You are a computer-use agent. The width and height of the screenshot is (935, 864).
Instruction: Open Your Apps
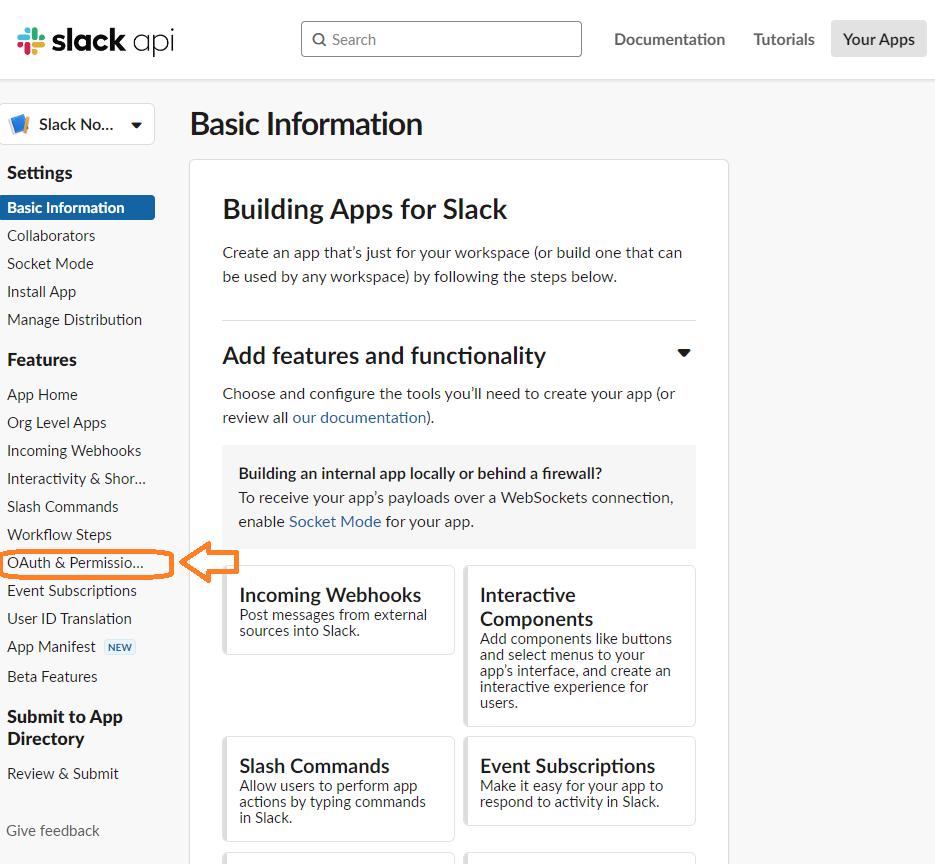(x=878, y=40)
